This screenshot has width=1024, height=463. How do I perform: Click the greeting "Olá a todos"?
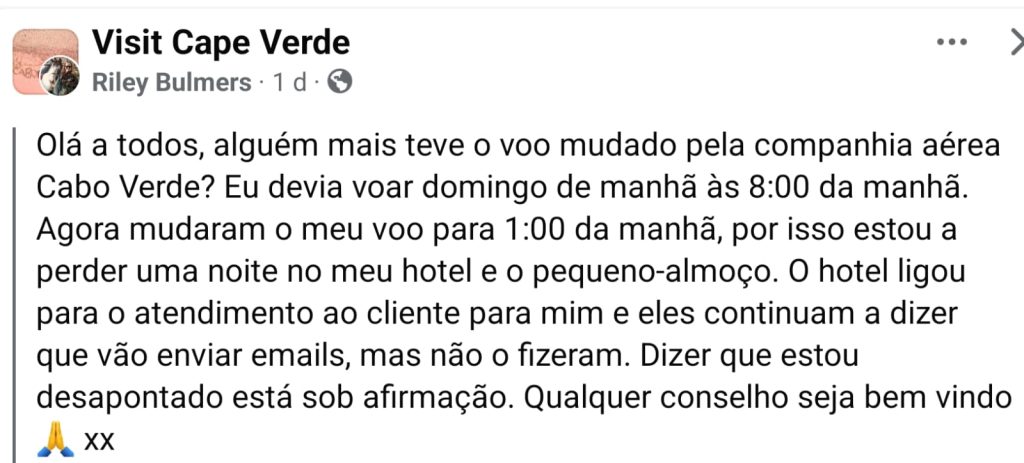117,145
